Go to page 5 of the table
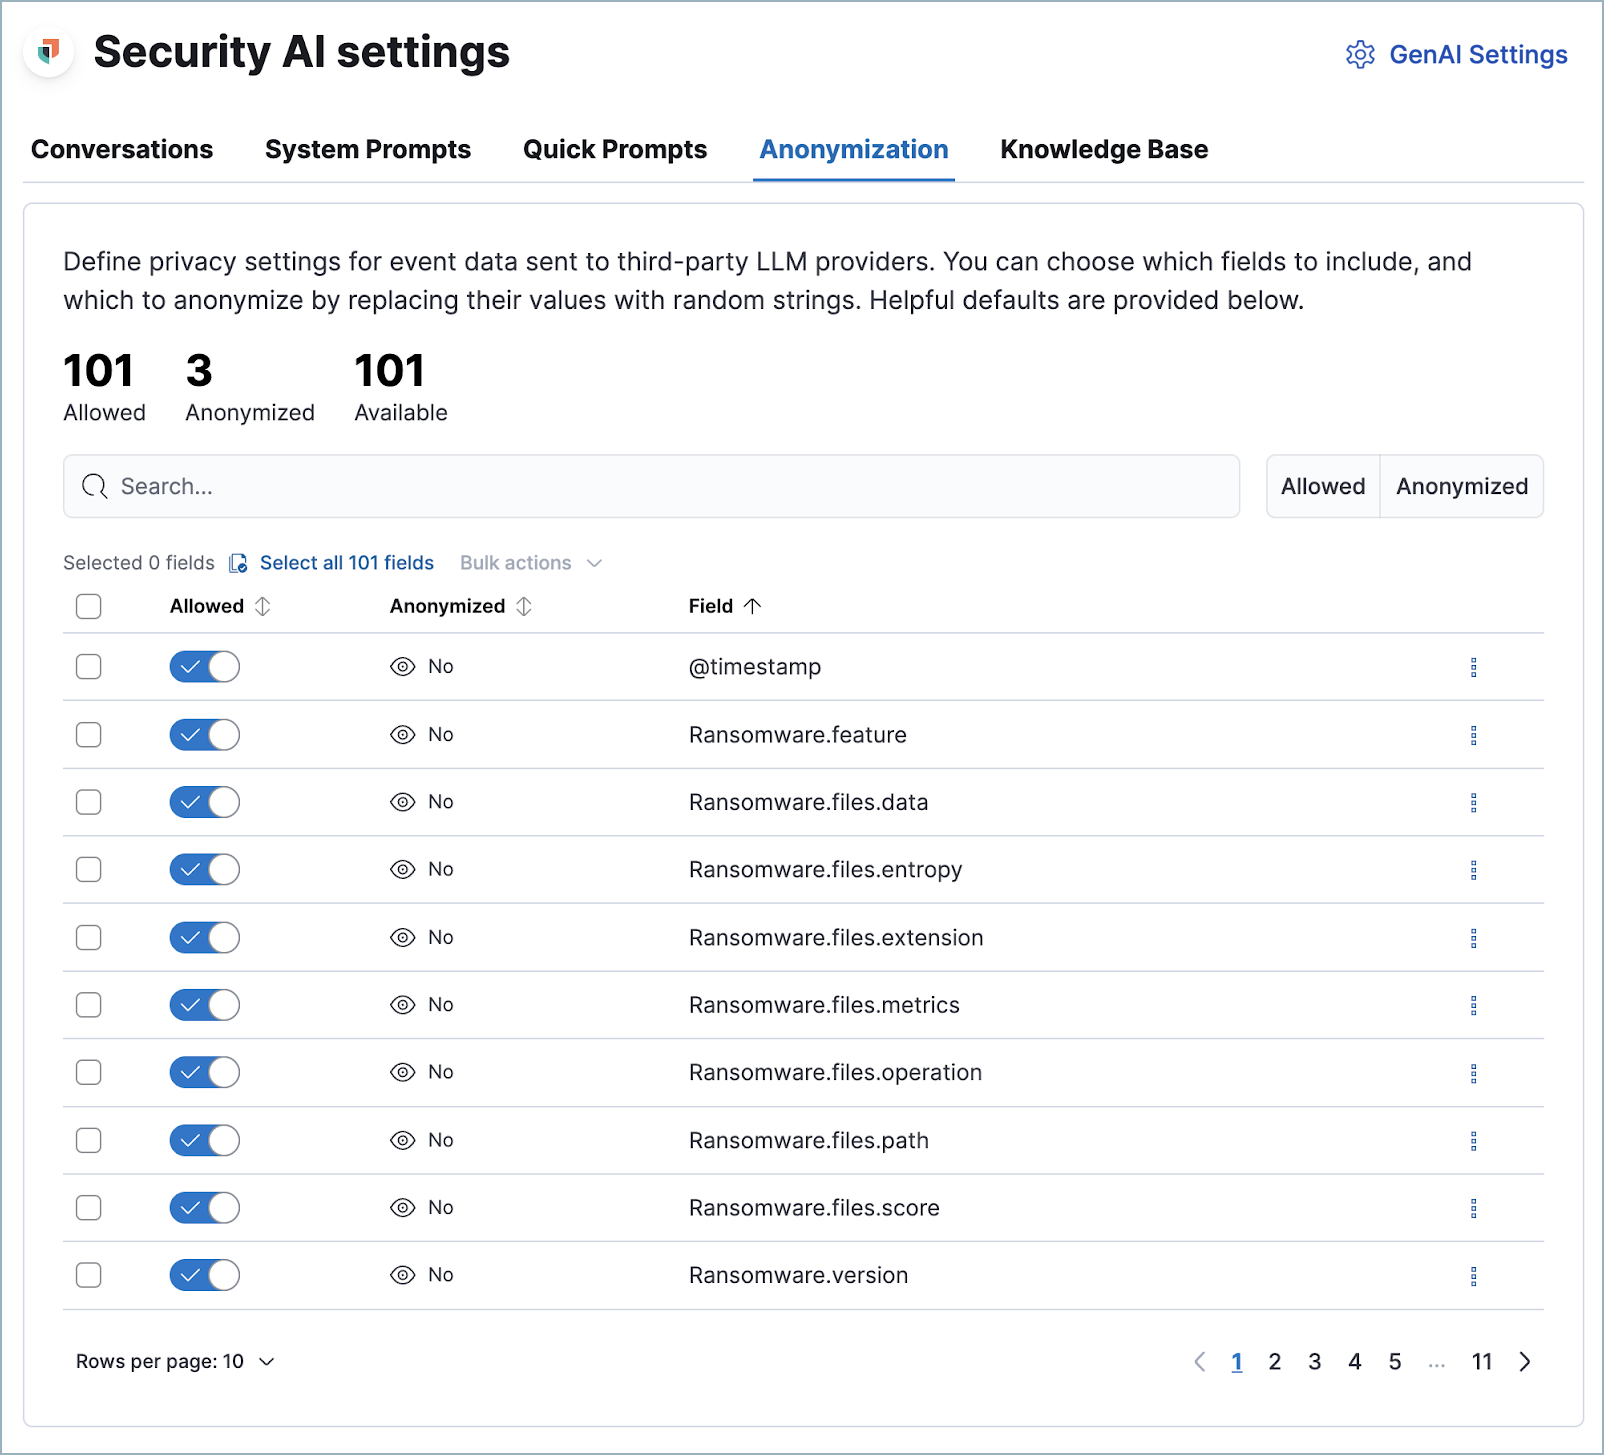 1395,1361
